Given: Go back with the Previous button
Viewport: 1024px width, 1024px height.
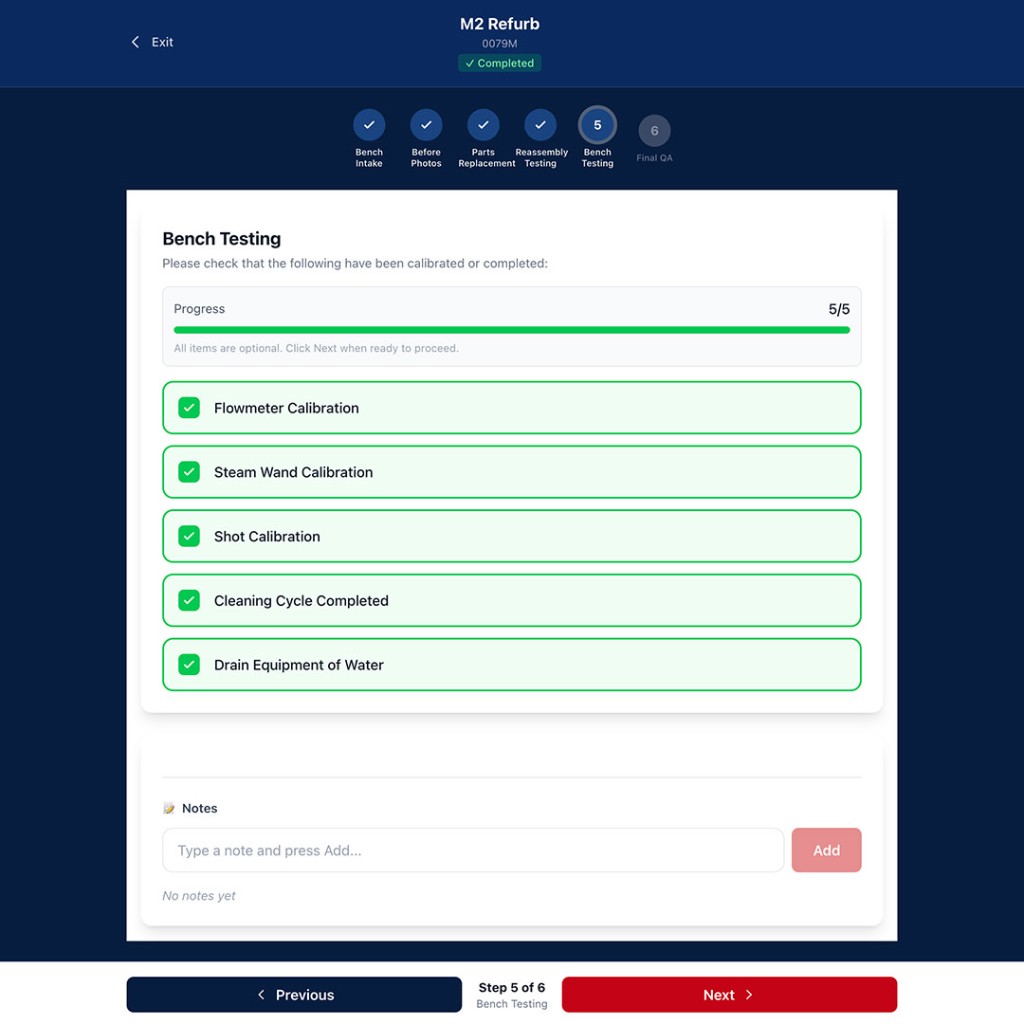Looking at the screenshot, I should pos(294,995).
